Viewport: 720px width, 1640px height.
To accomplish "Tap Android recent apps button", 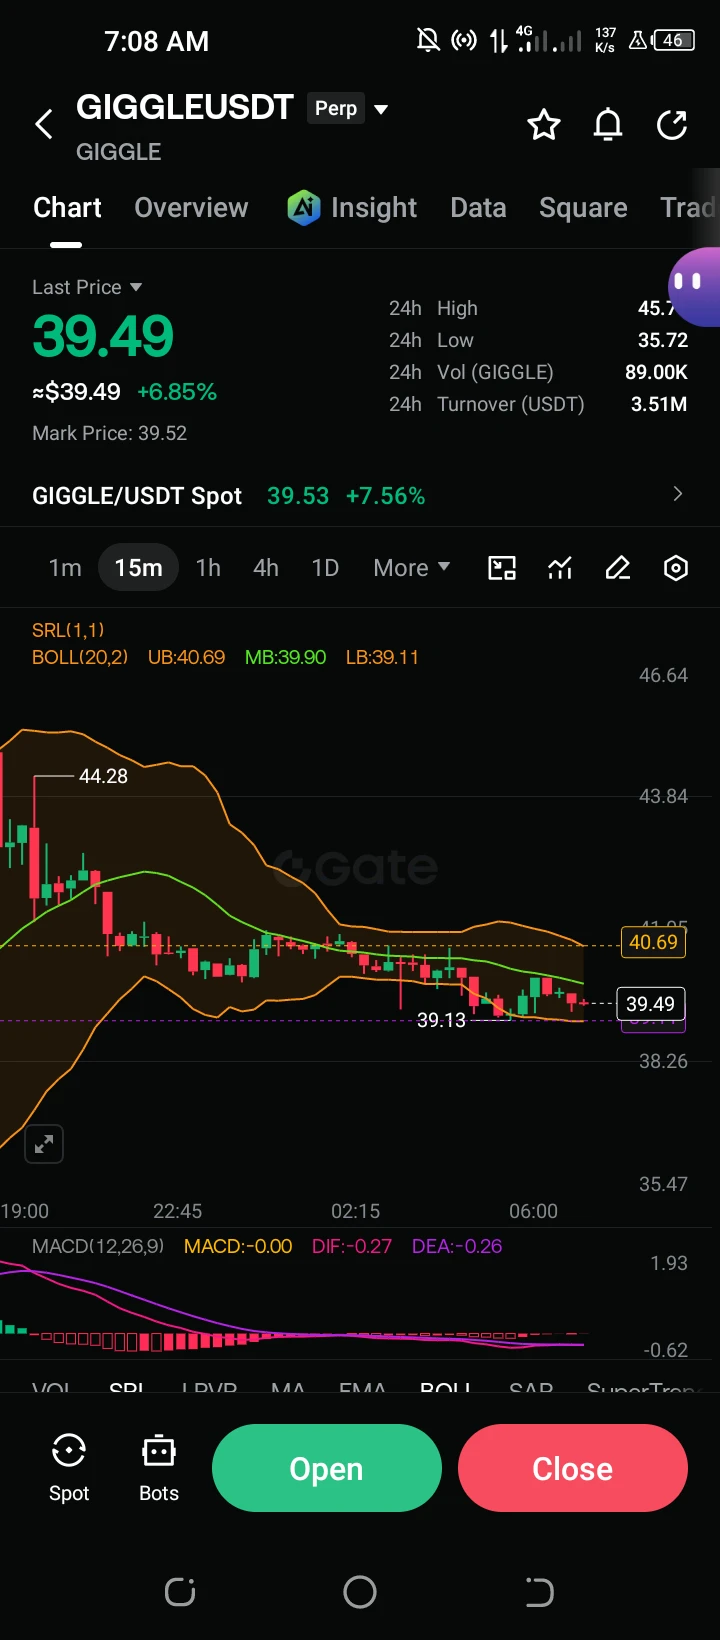I will pos(180,1592).
